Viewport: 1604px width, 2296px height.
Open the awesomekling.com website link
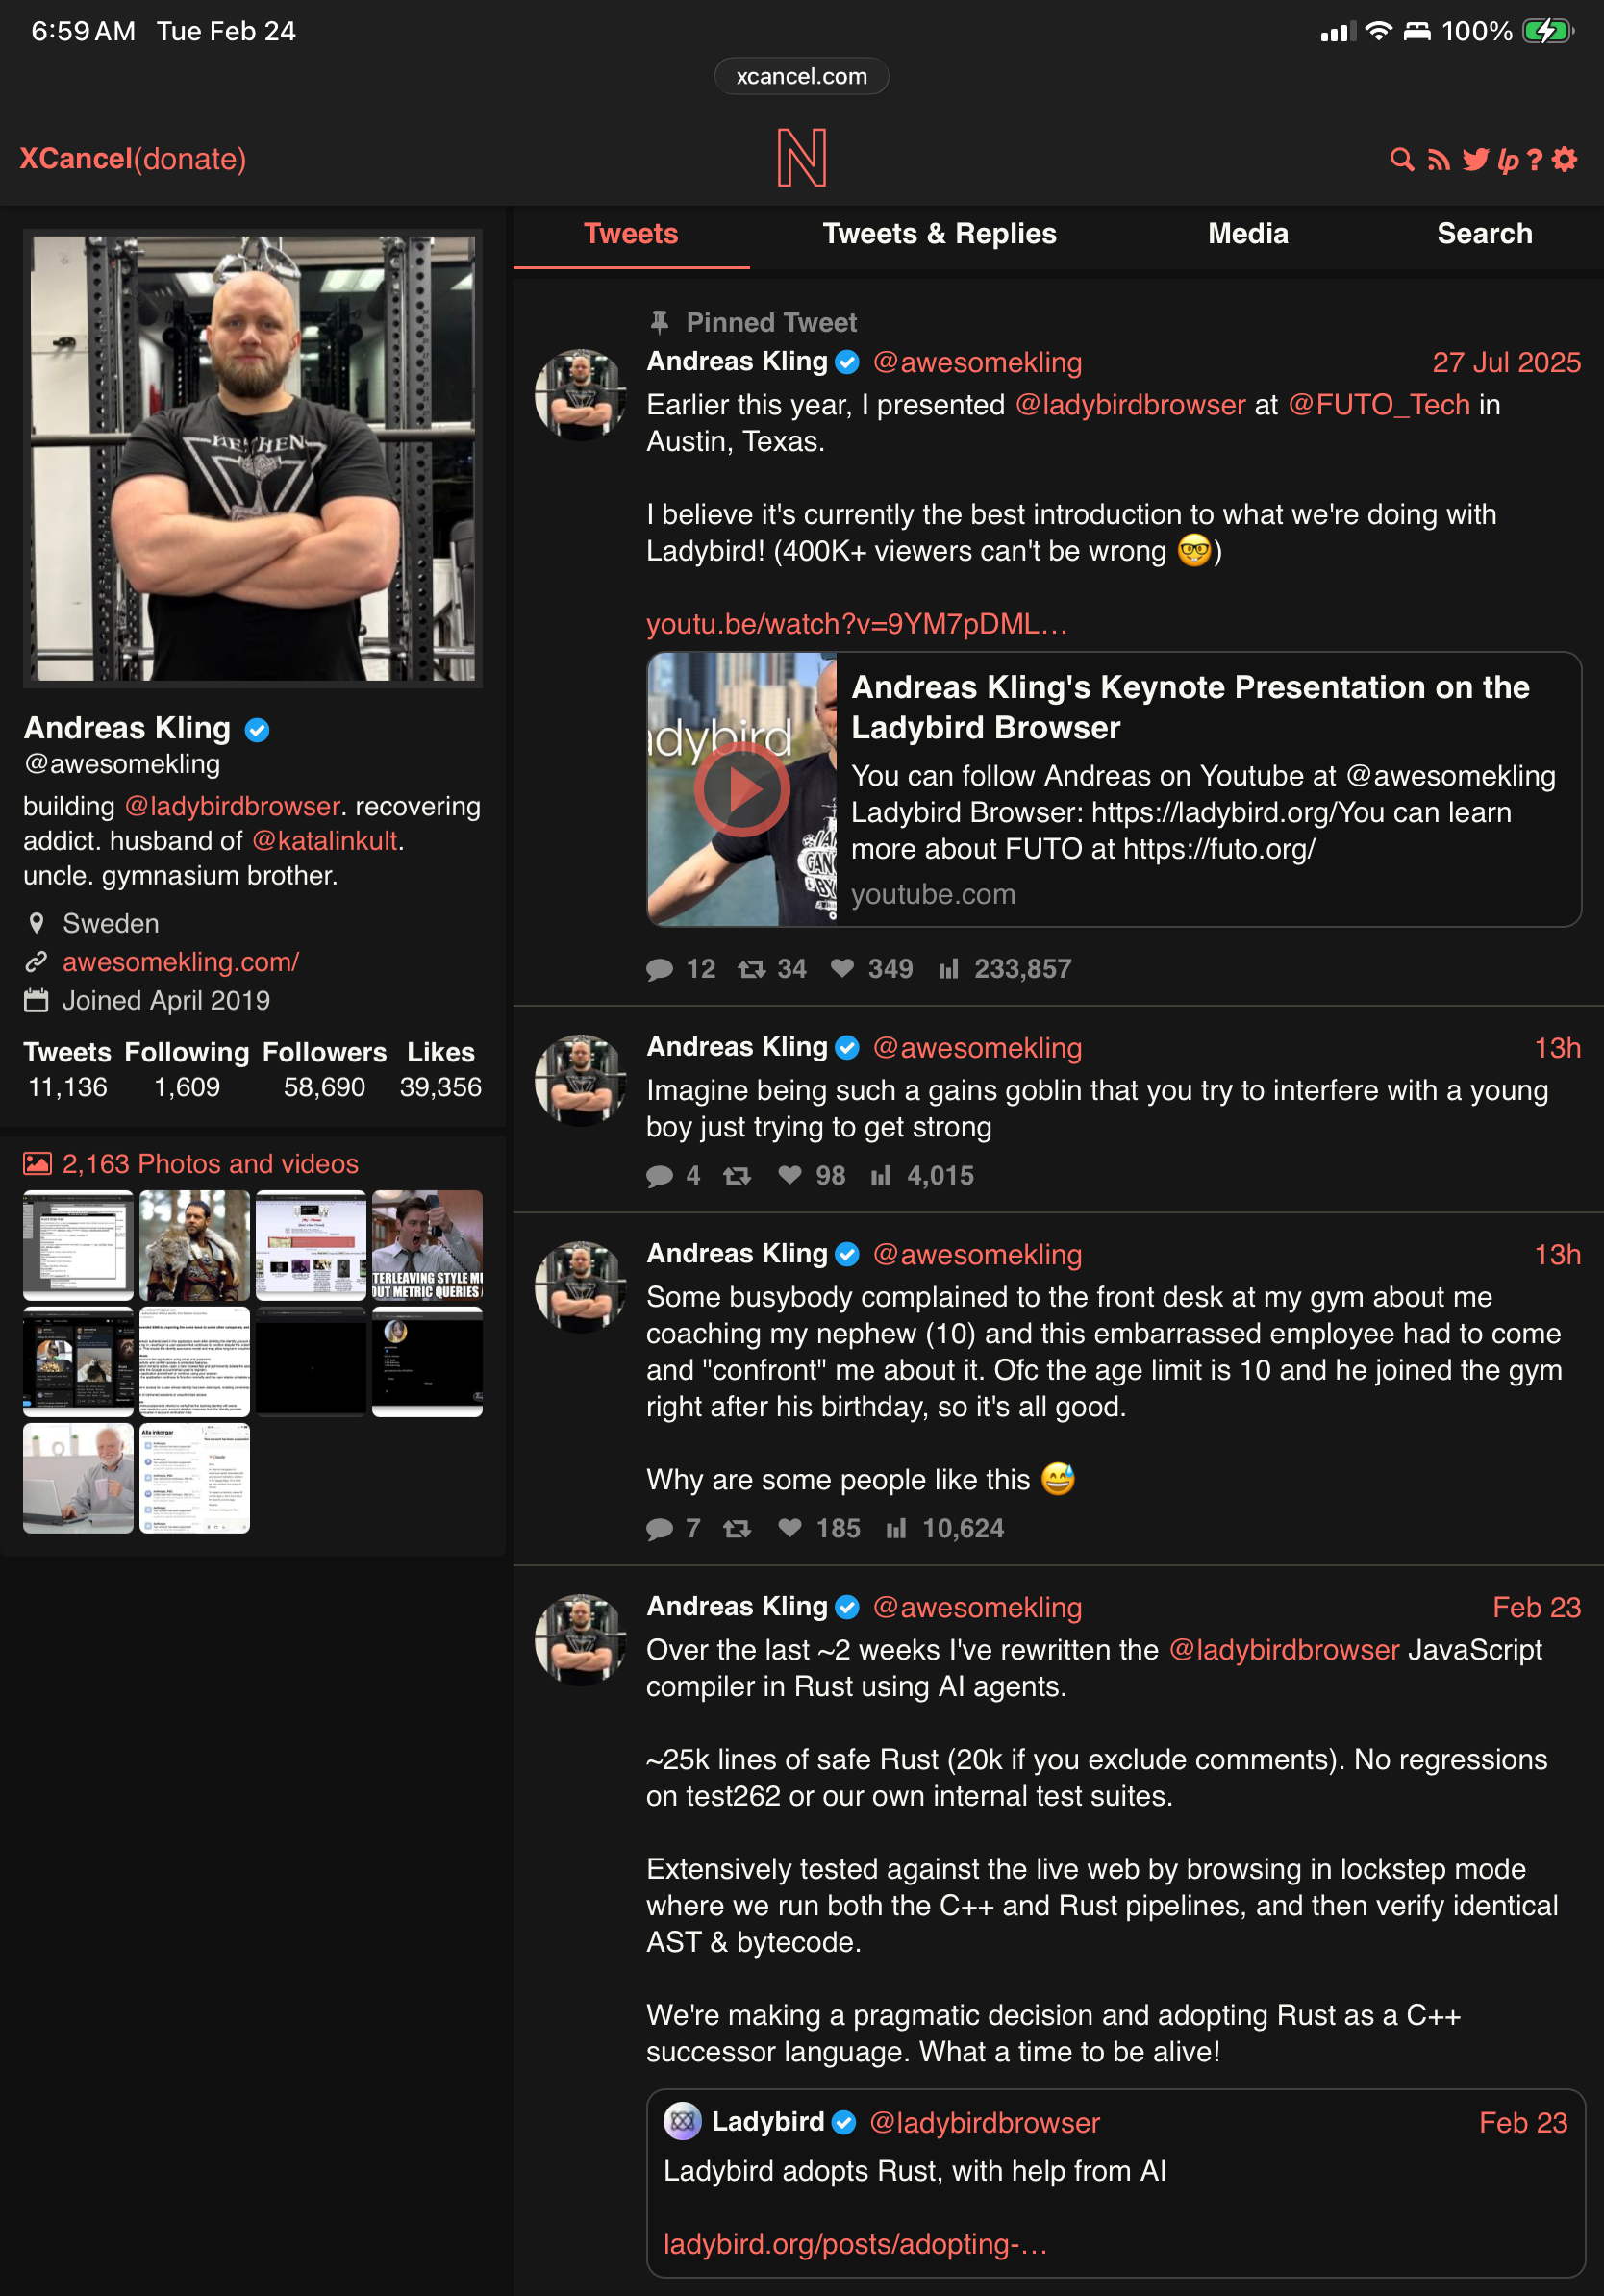(181, 962)
